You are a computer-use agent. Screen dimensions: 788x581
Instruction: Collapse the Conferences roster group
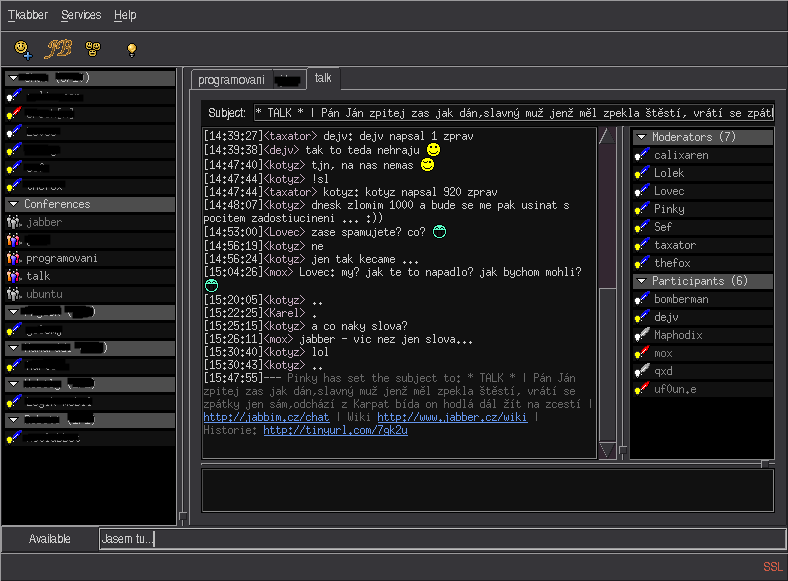coord(13,204)
